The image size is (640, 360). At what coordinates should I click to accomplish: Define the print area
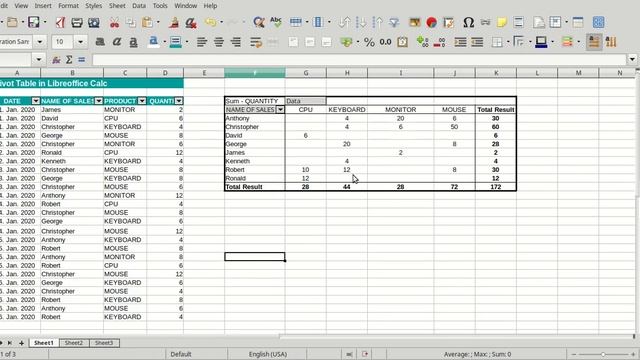(x=539, y=22)
